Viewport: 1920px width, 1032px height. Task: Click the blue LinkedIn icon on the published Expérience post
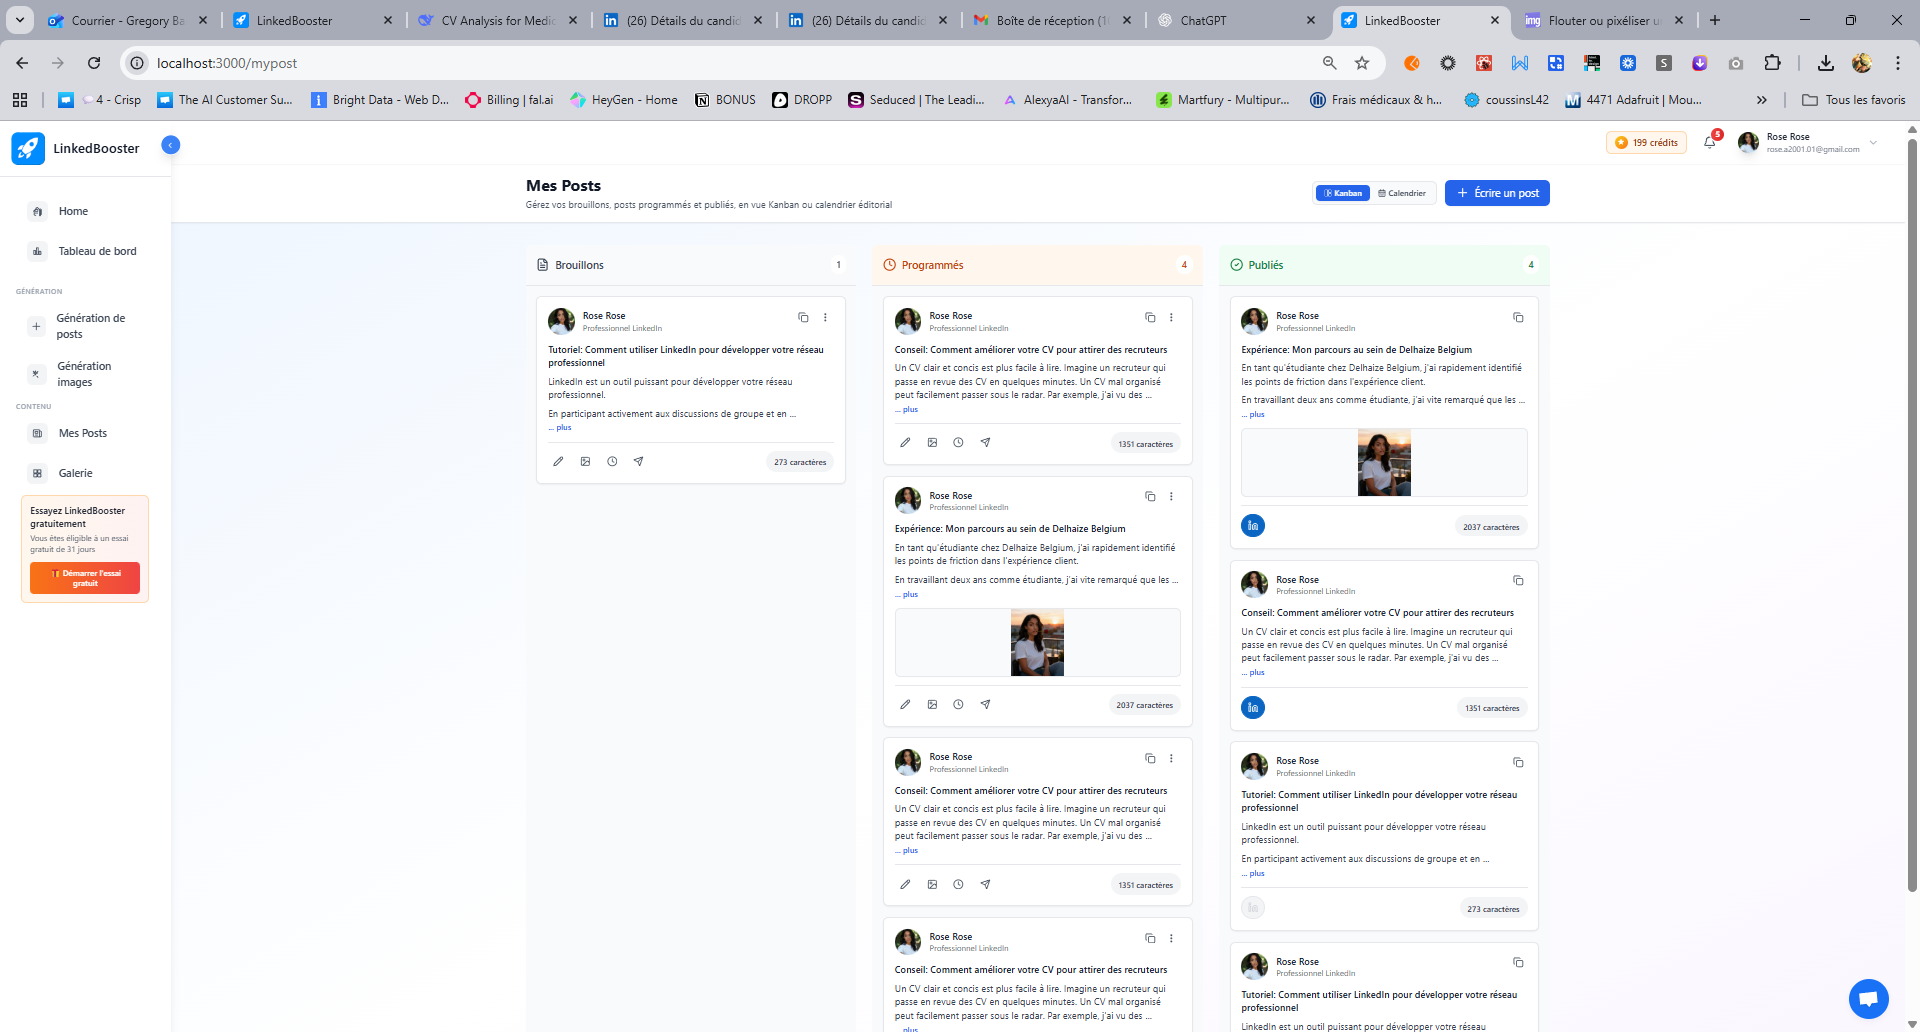point(1253,526)
